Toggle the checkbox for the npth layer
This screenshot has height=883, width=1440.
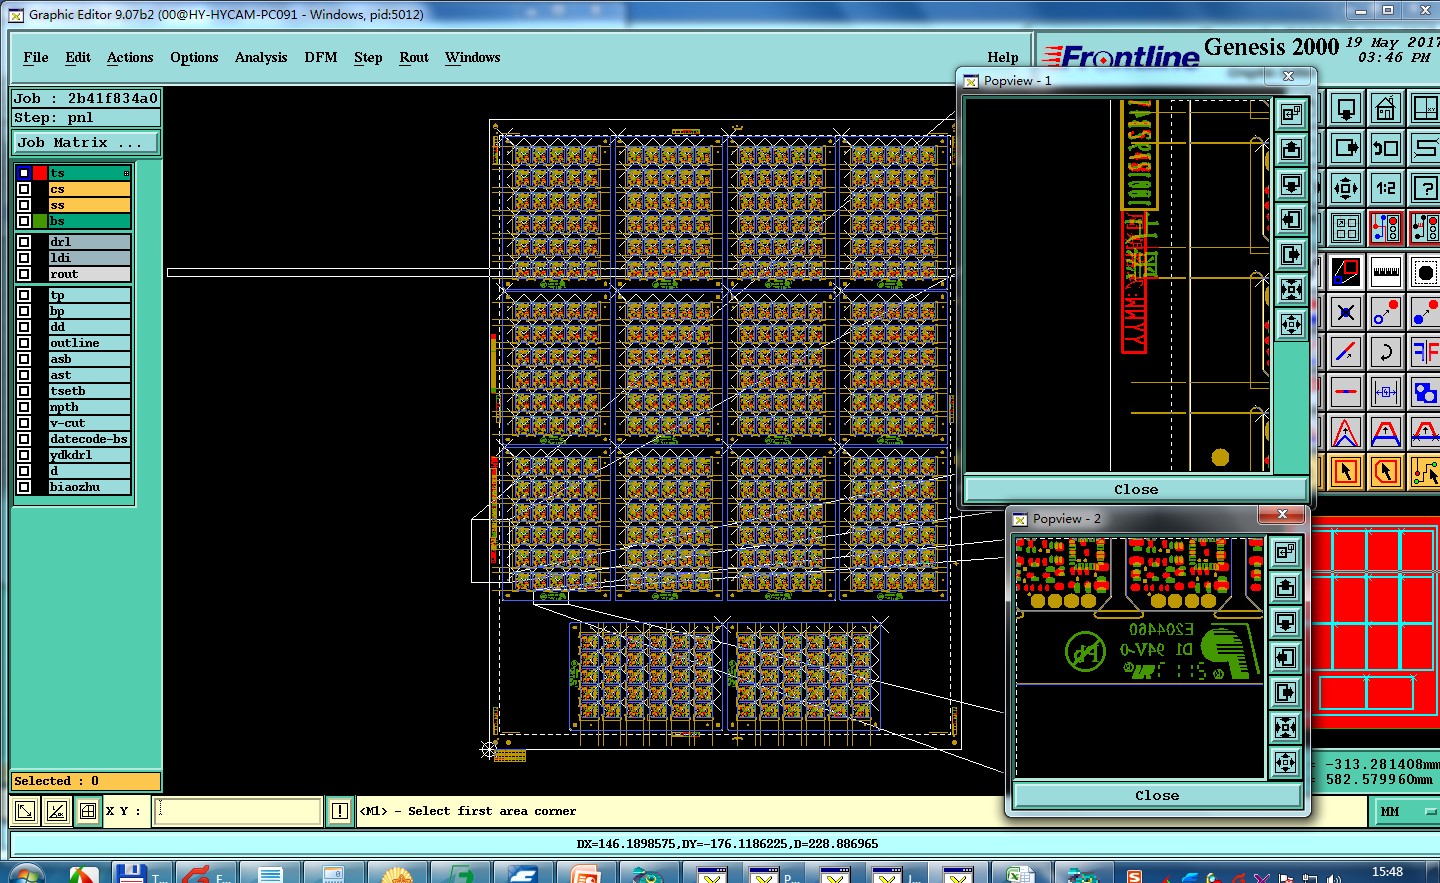click(x=24, y=407)
